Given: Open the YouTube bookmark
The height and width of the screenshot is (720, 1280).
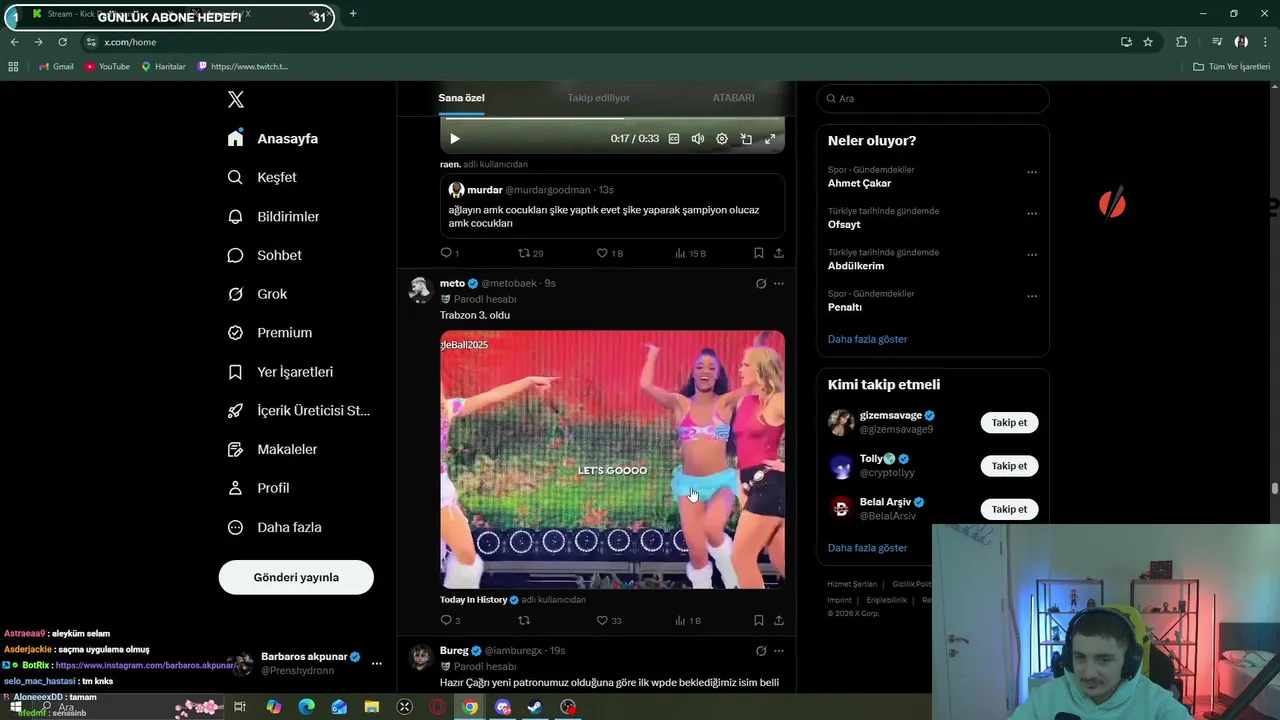Looking at the screenshot, I should pos(107,66).
